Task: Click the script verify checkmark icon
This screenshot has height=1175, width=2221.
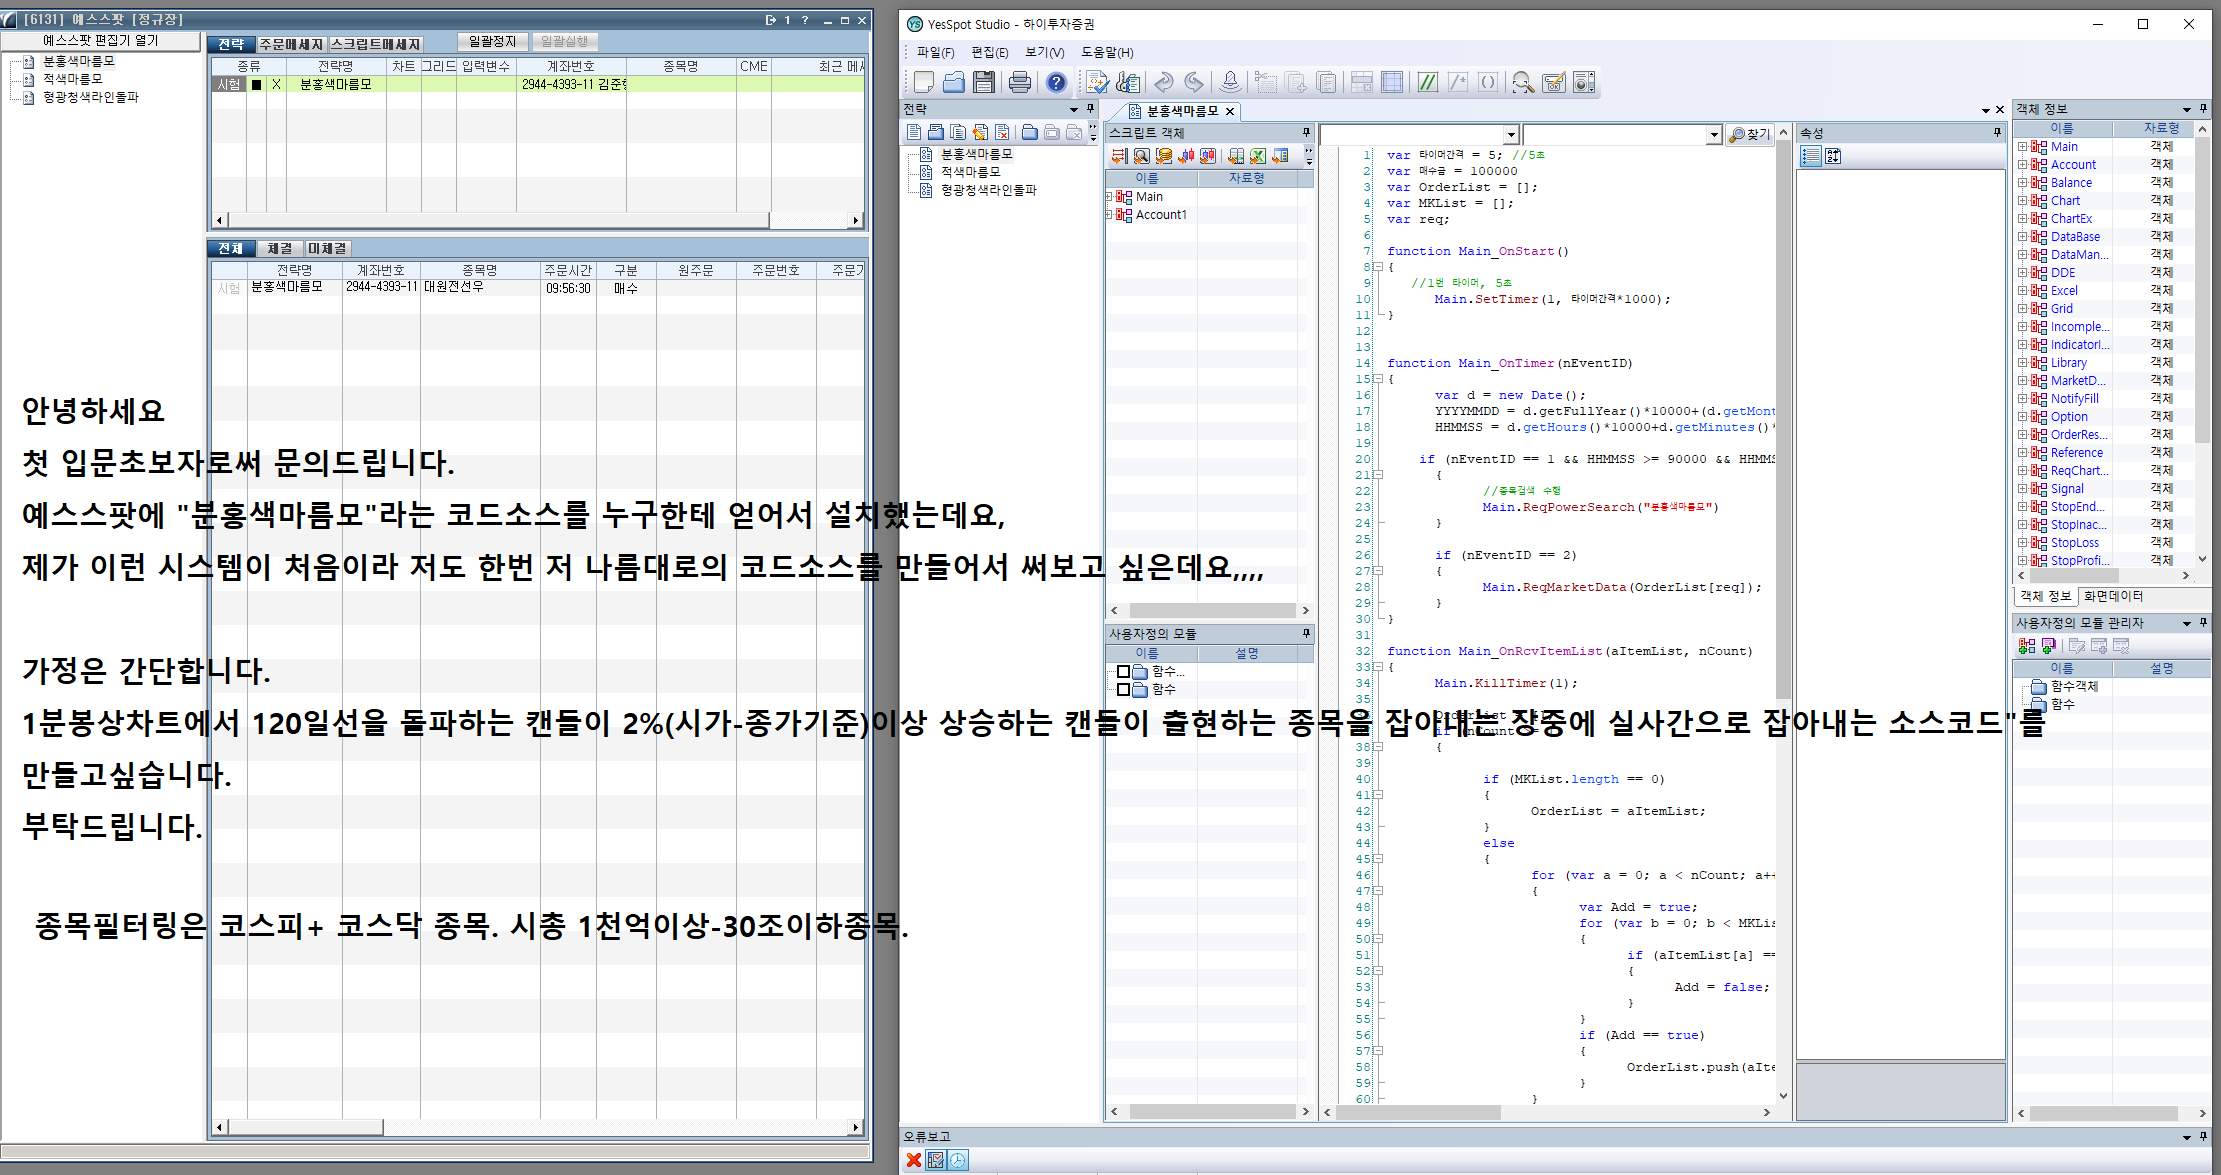Action: (x=1097, y=82)
